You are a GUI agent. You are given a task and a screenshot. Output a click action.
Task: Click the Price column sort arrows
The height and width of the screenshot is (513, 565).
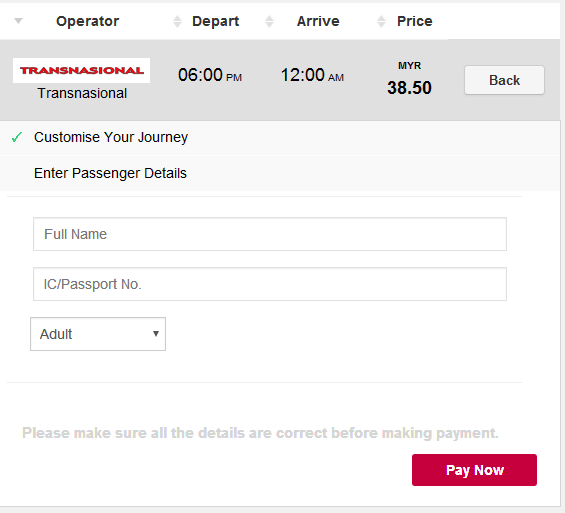(382, 22)
